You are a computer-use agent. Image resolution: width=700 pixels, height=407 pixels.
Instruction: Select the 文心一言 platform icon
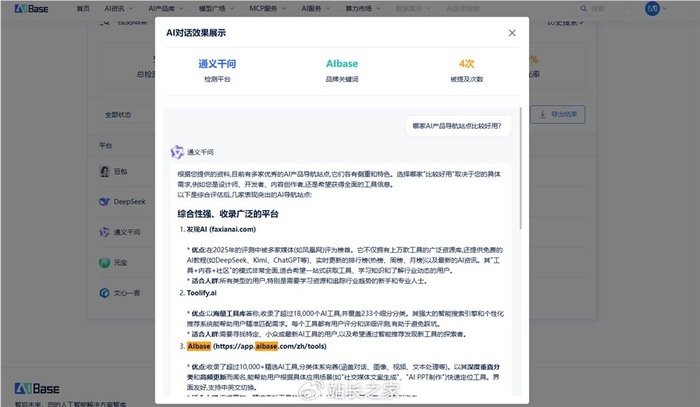click(104, 293)
